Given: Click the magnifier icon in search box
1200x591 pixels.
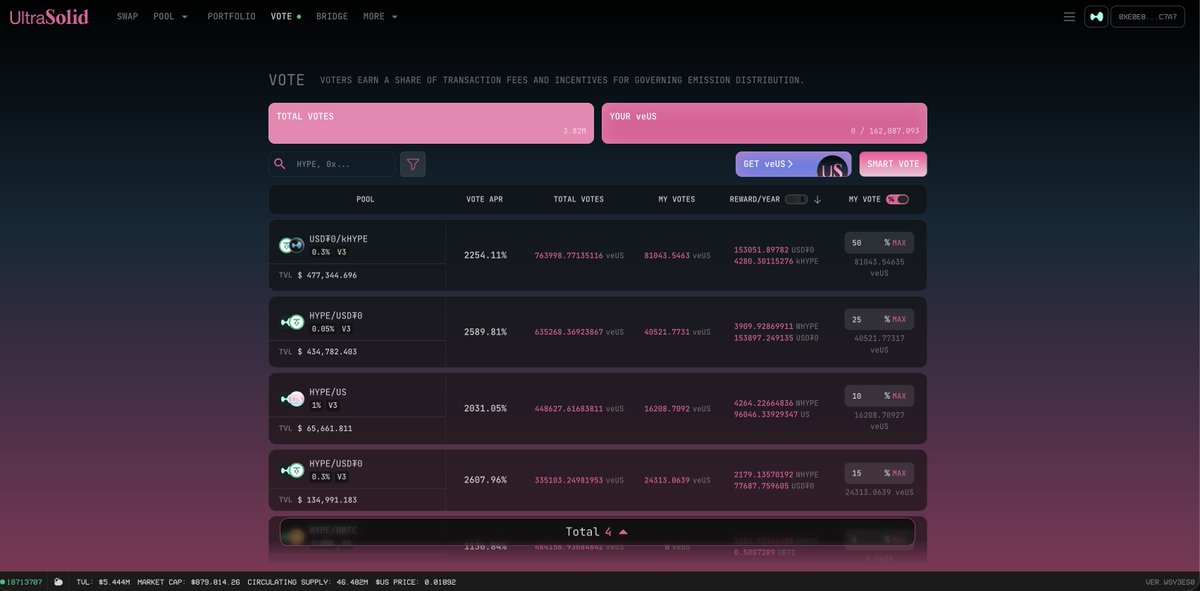Looking at the screenshot, I should [280, 164].
